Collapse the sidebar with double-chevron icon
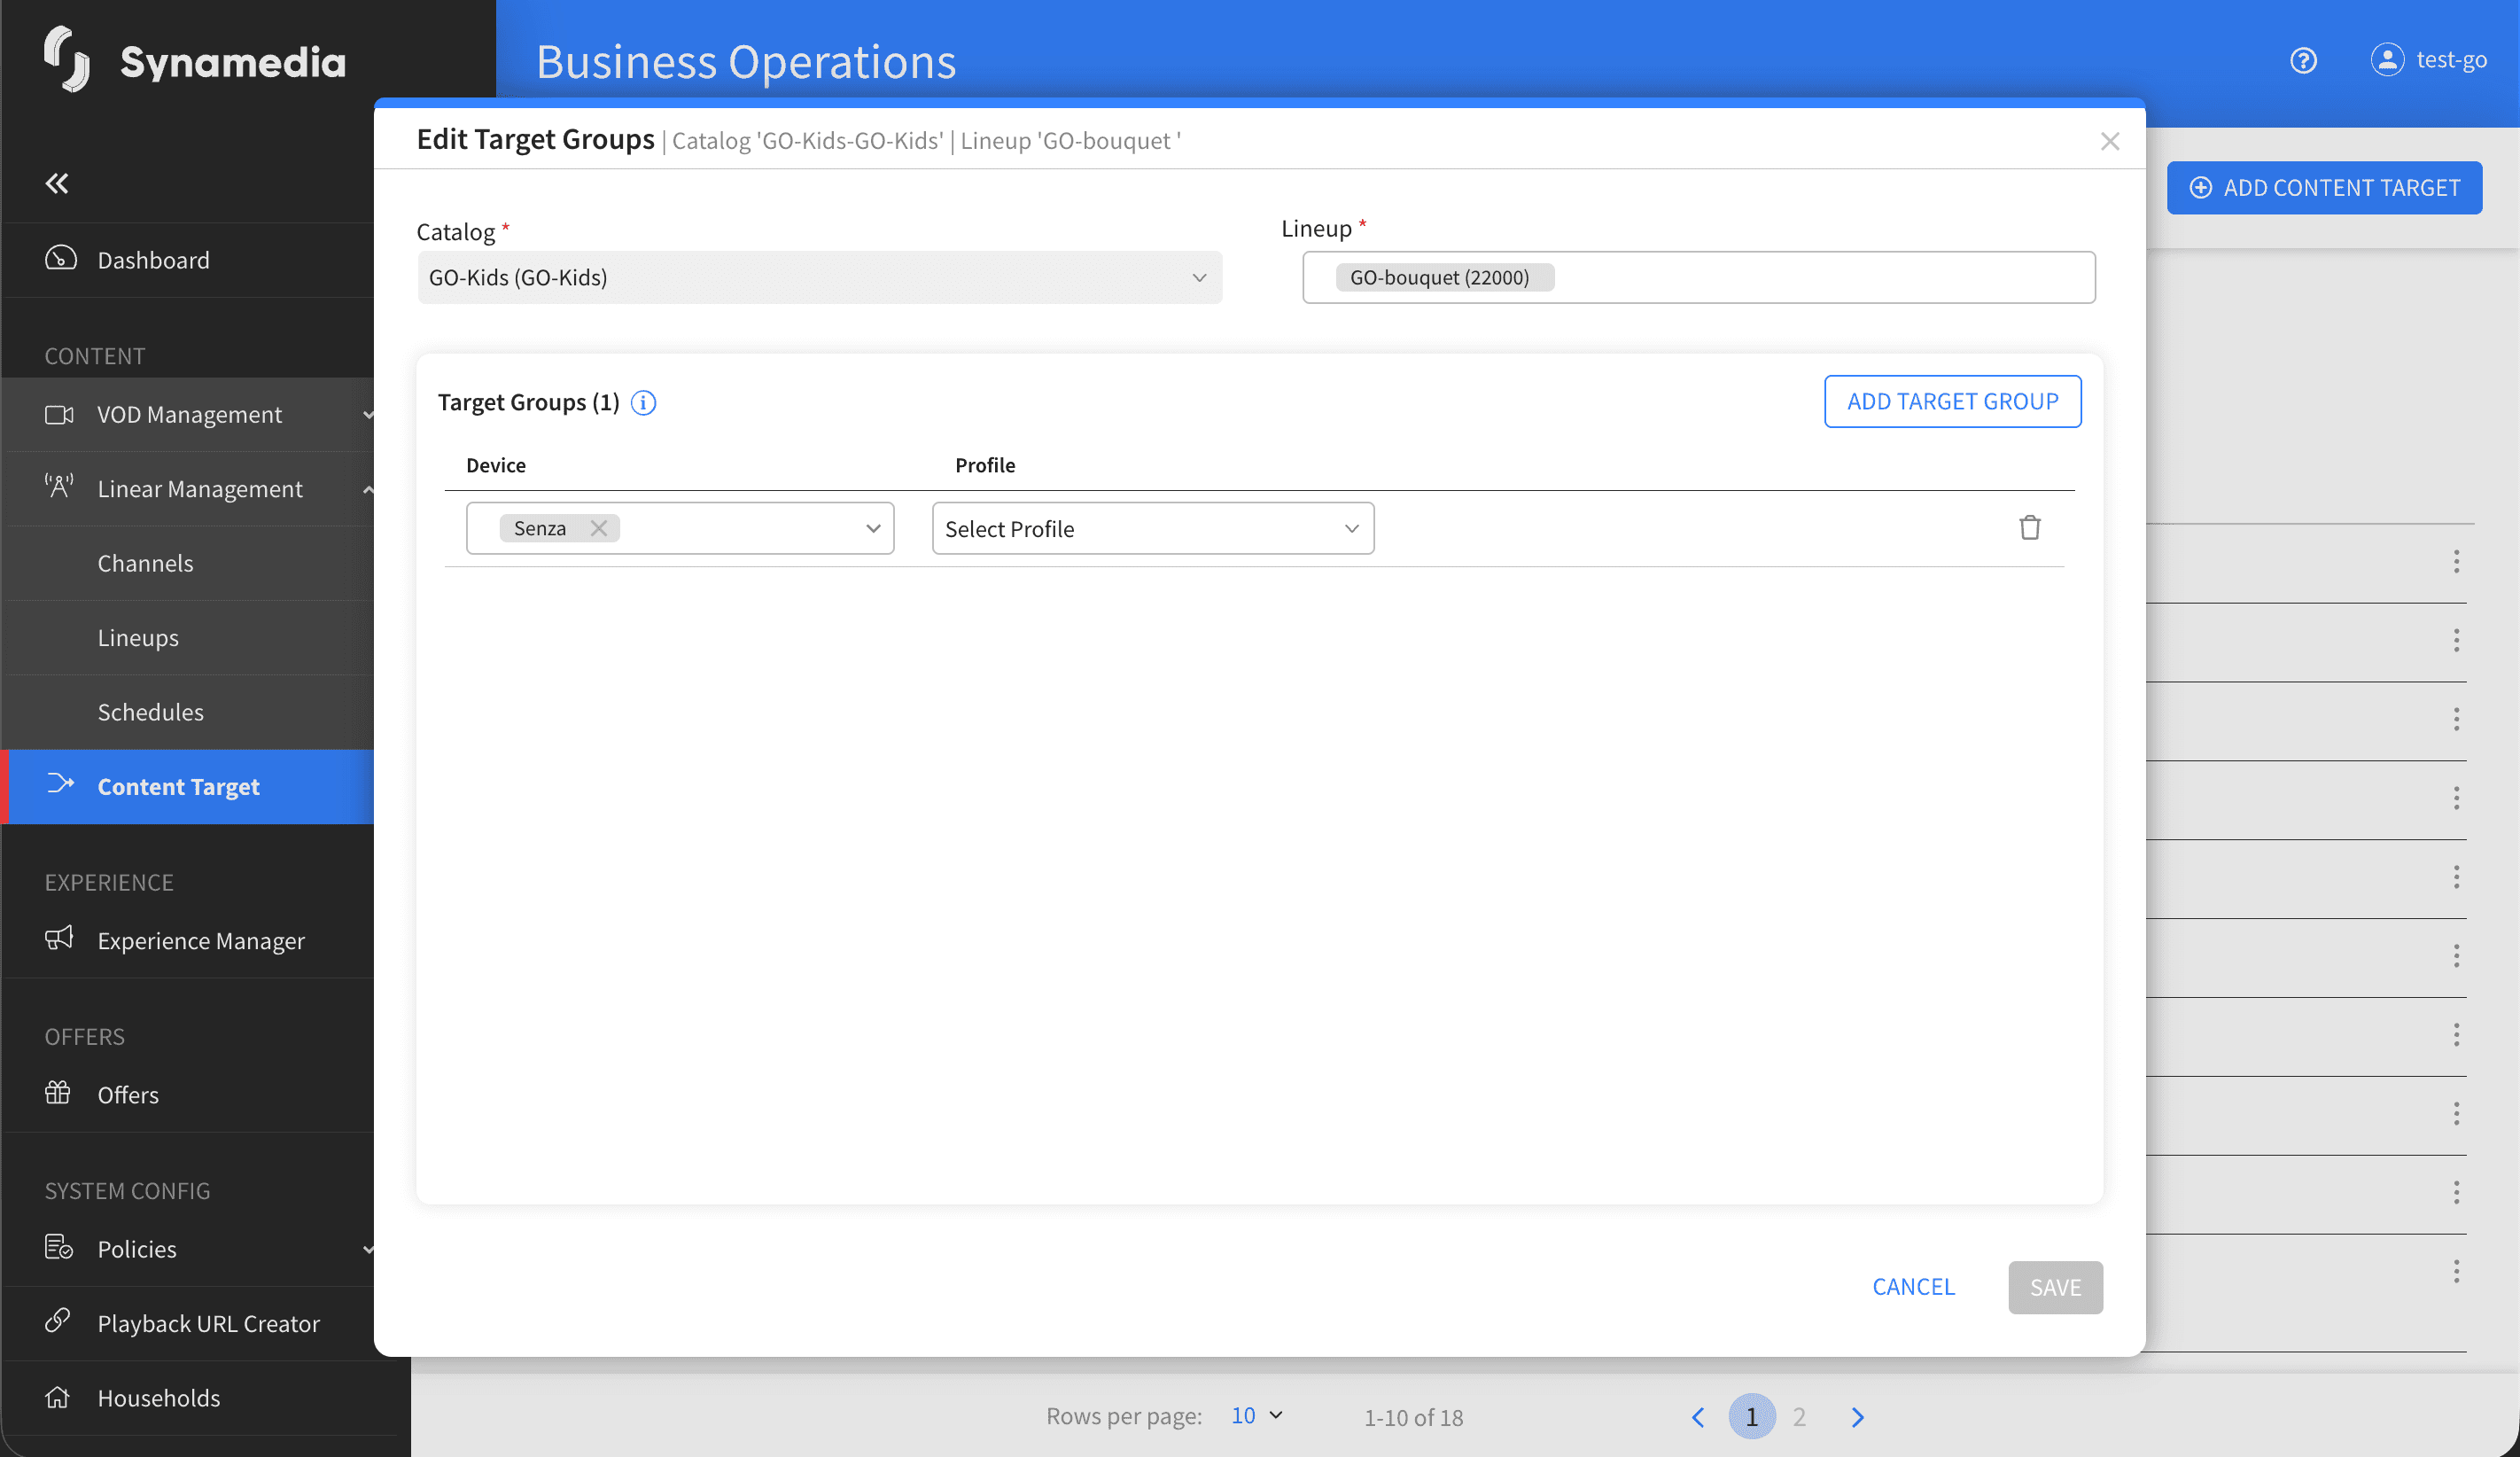Screen dimensions: 2520x1457 click(57, 183)
